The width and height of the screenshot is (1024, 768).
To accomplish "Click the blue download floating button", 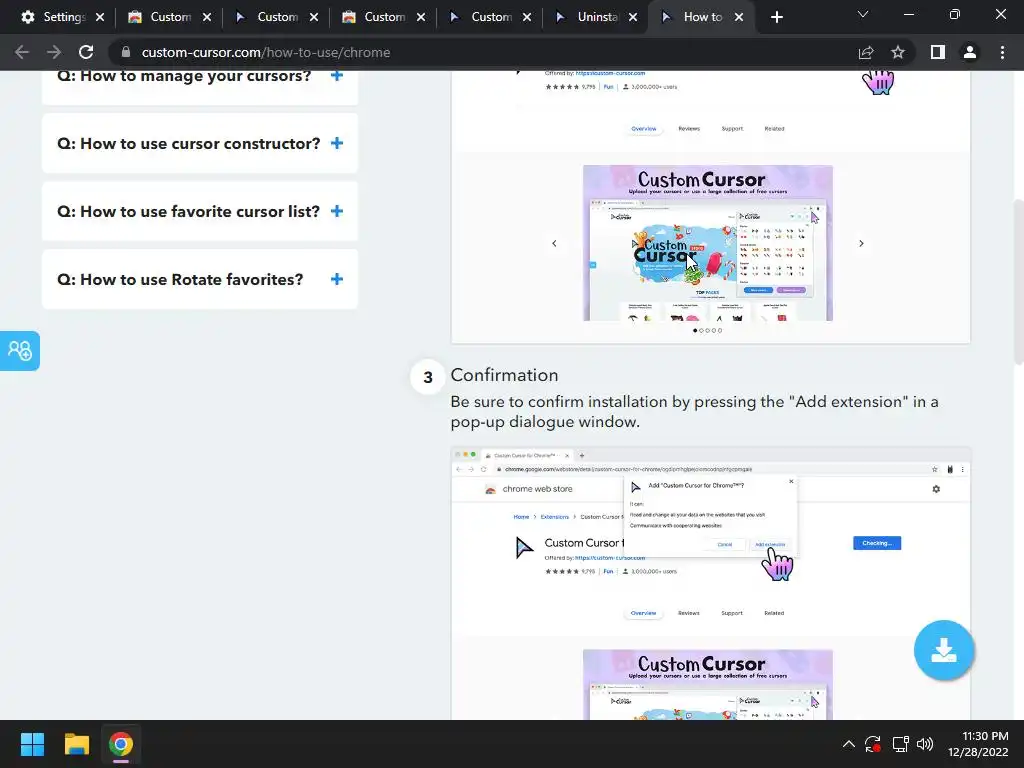I will (x=944, y=650).
